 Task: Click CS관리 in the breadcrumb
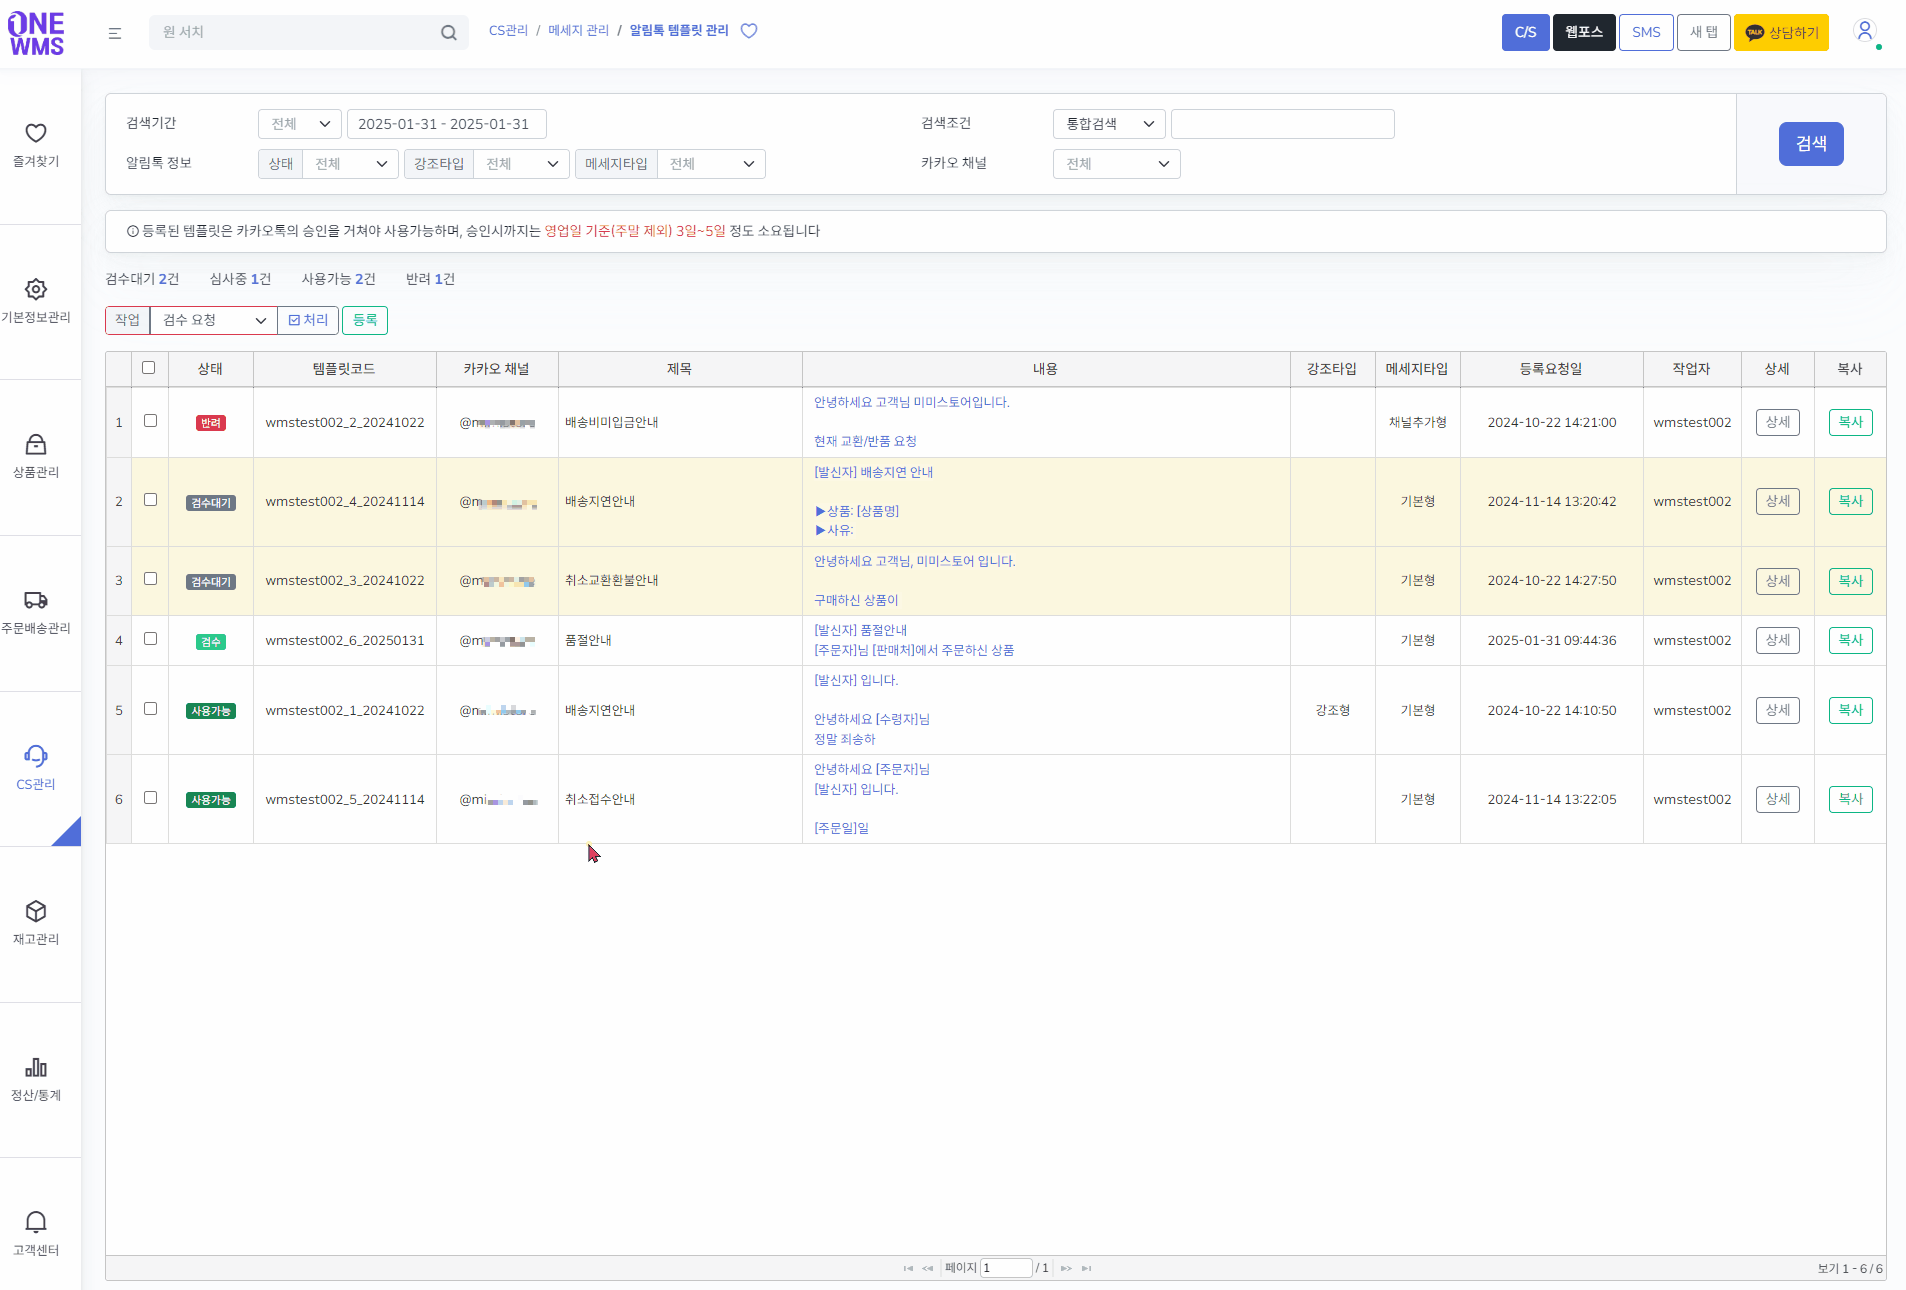pos(508,31)
